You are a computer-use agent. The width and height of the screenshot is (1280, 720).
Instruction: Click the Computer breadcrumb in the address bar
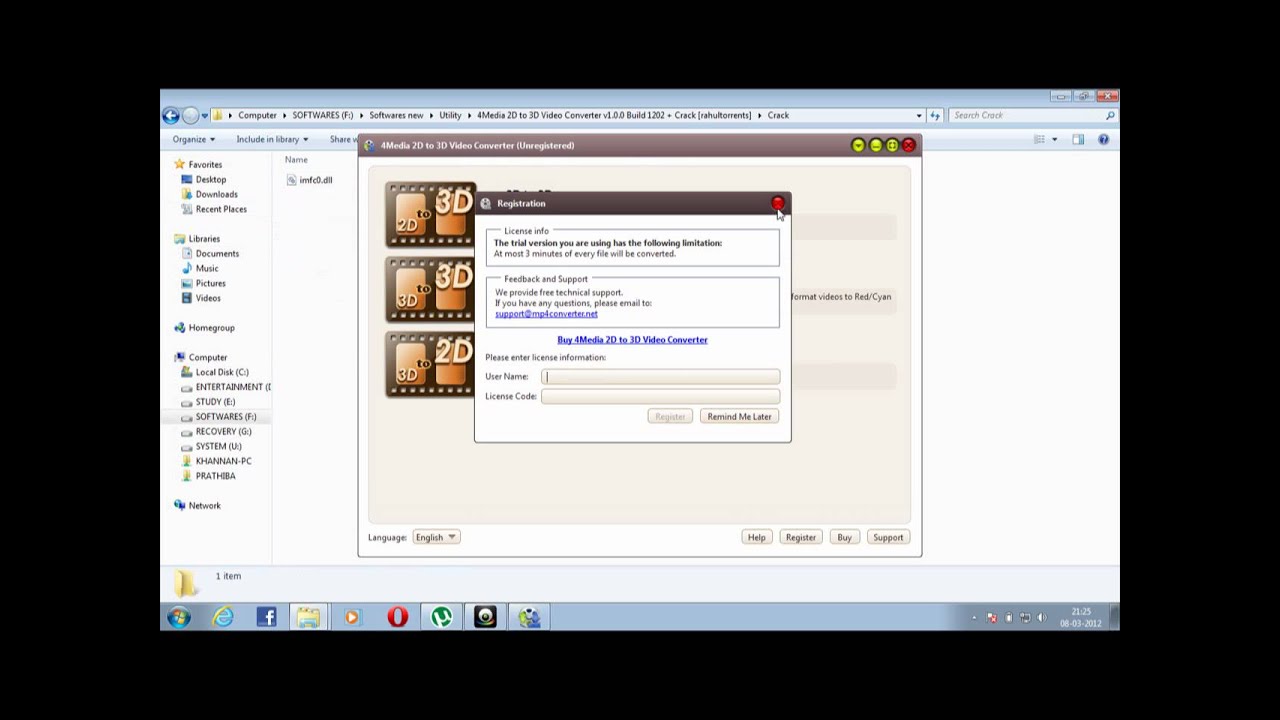(x=257, y=116)
